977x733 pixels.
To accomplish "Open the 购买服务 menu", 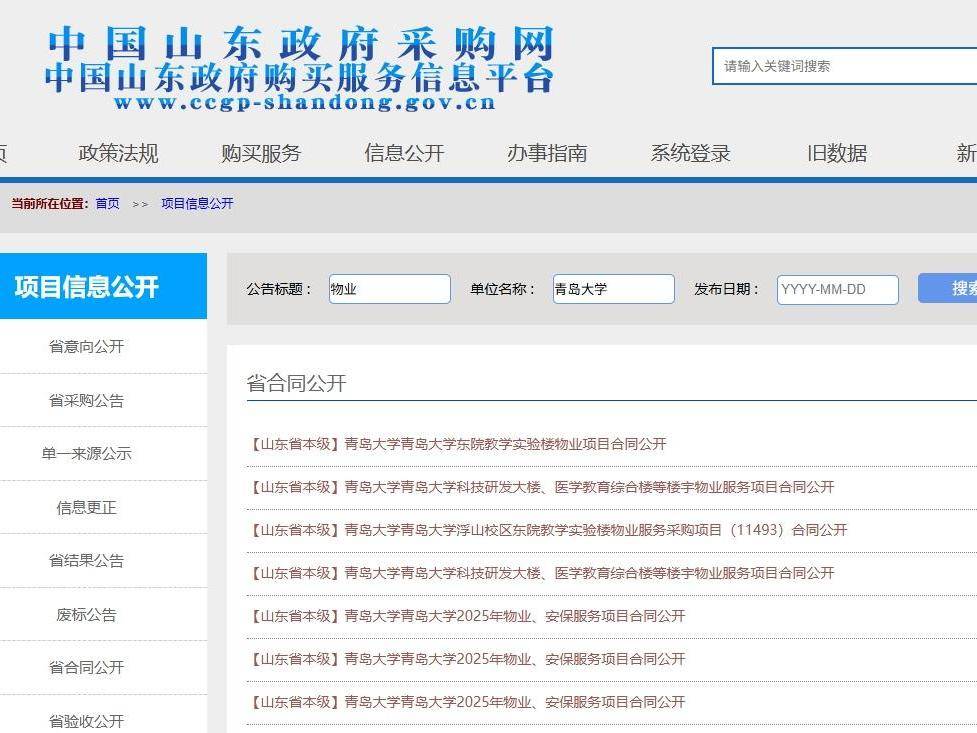I will [261, 153].
